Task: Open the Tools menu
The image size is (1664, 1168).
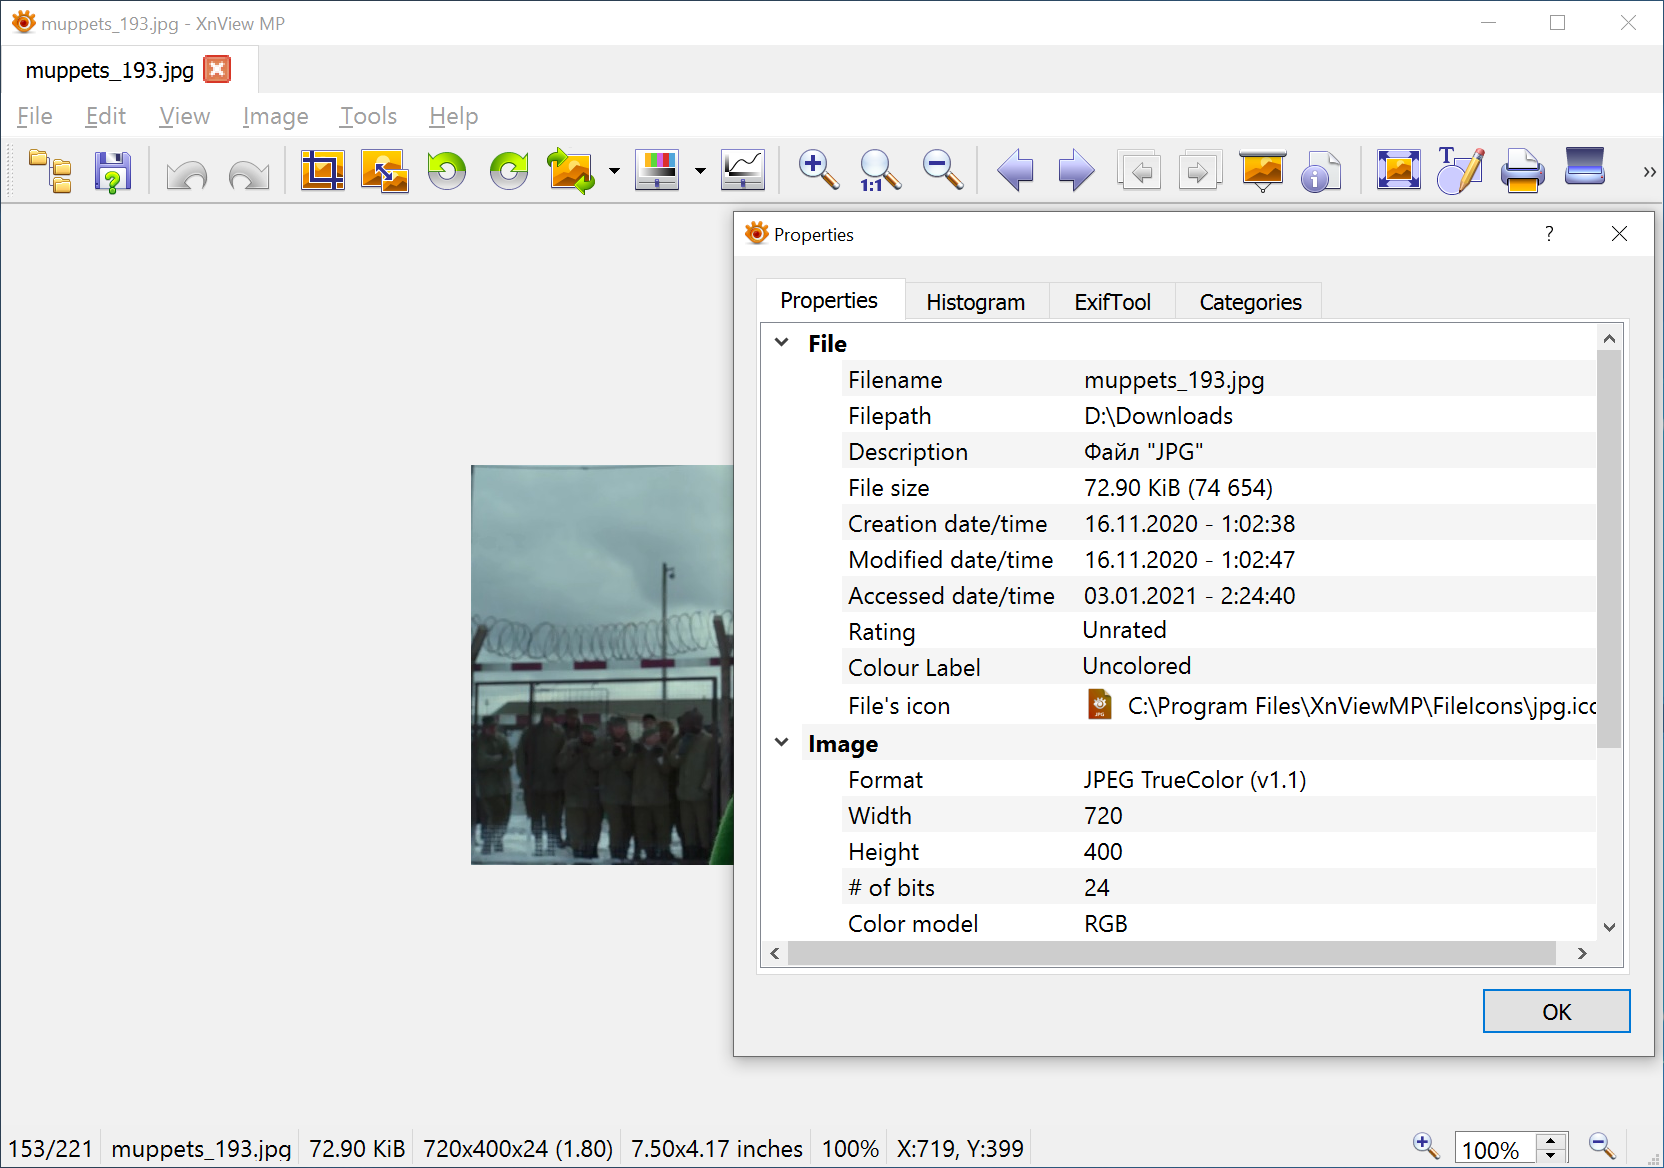Action: 368,116
